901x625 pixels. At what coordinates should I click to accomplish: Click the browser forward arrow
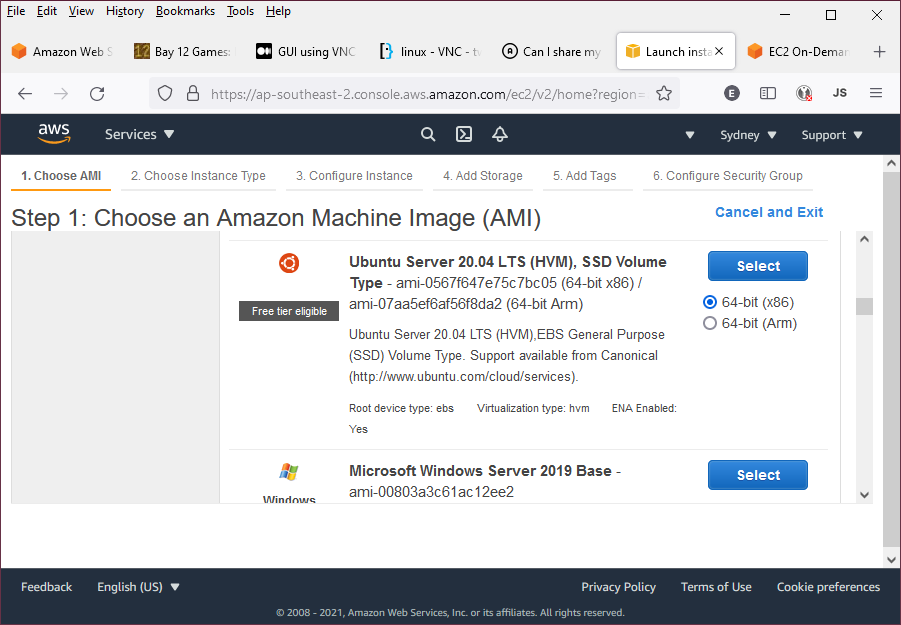tap(61, 94)
